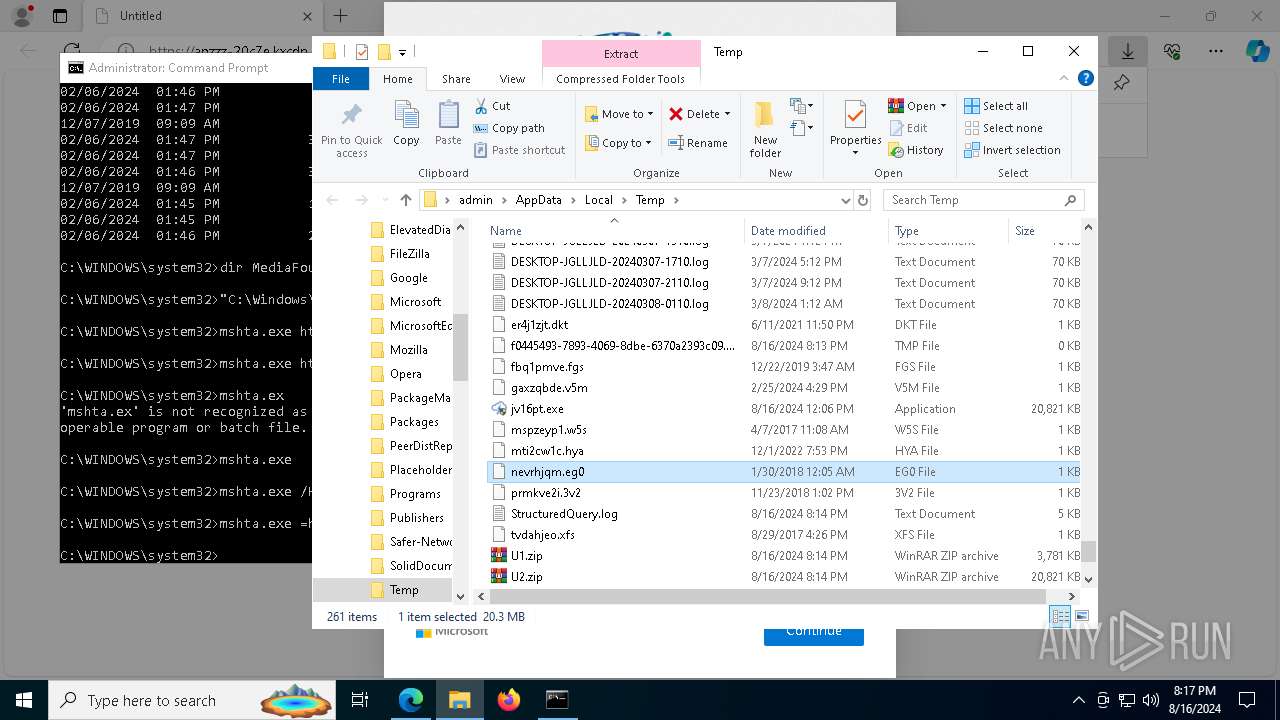
Task: Click Edge browser Downloads icon
Action: click(1127, 51)
